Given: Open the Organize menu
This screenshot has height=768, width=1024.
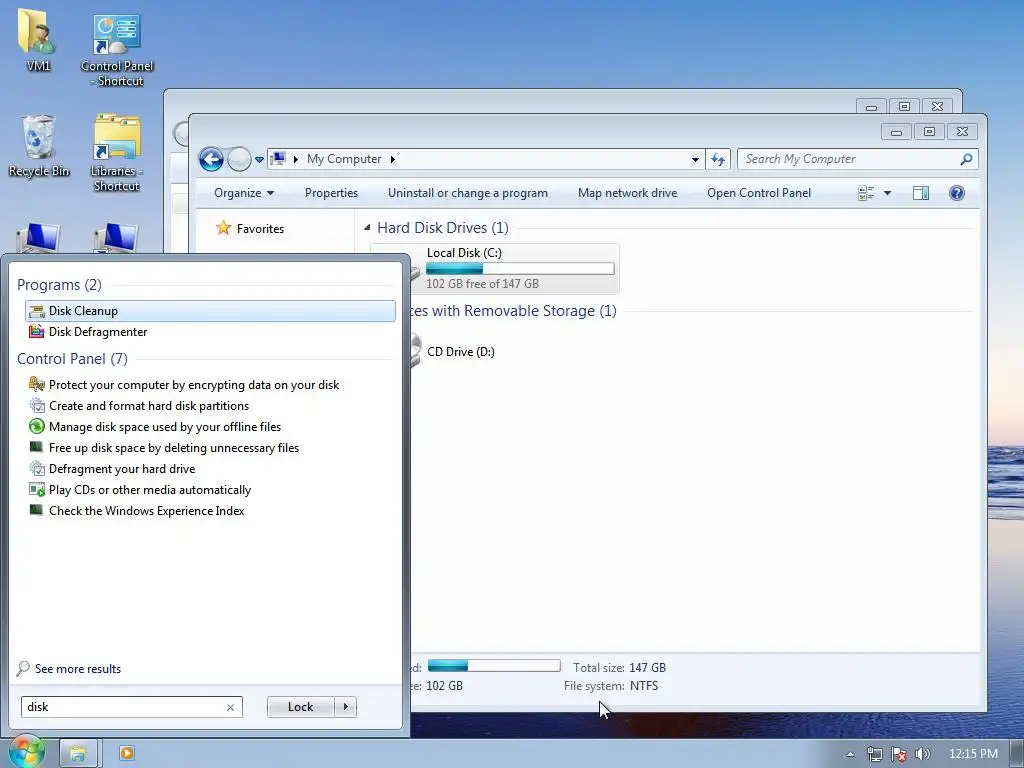Looking at the screenshot, I should (x=244, y=193).
